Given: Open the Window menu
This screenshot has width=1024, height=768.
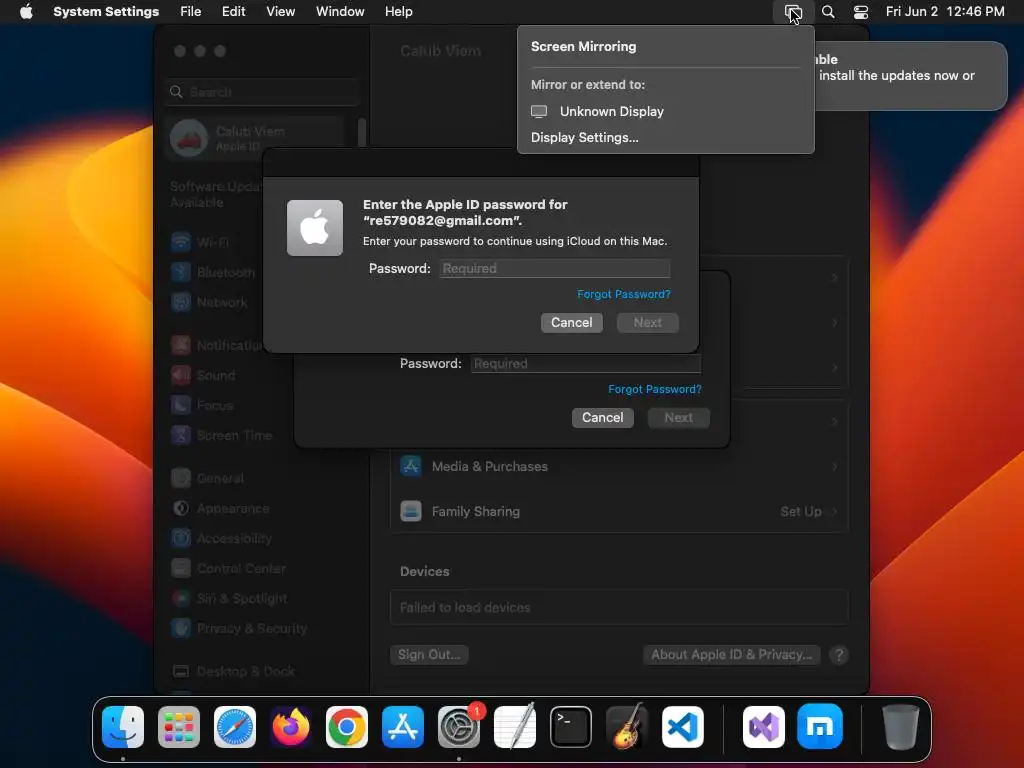Looking at the screenshot, I should 340,12.
